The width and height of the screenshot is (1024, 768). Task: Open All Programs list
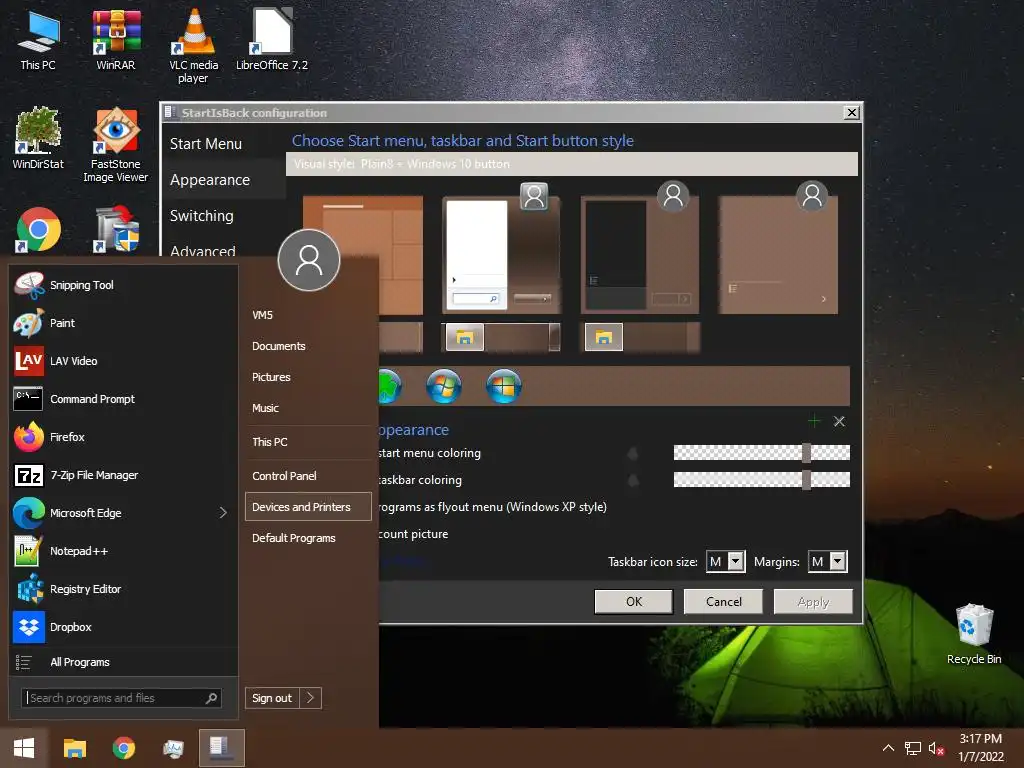tap(124, 662)
